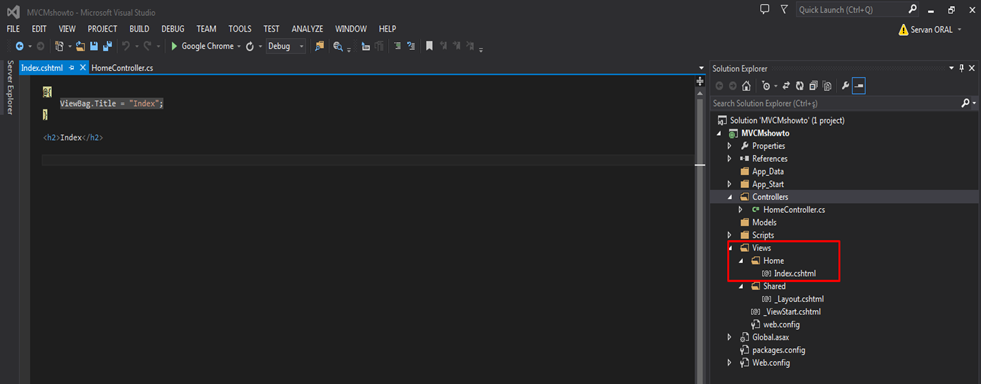This screenshot has width=981, height=384.
Task: Open the TOOLS menu
Action: (240, 29)
